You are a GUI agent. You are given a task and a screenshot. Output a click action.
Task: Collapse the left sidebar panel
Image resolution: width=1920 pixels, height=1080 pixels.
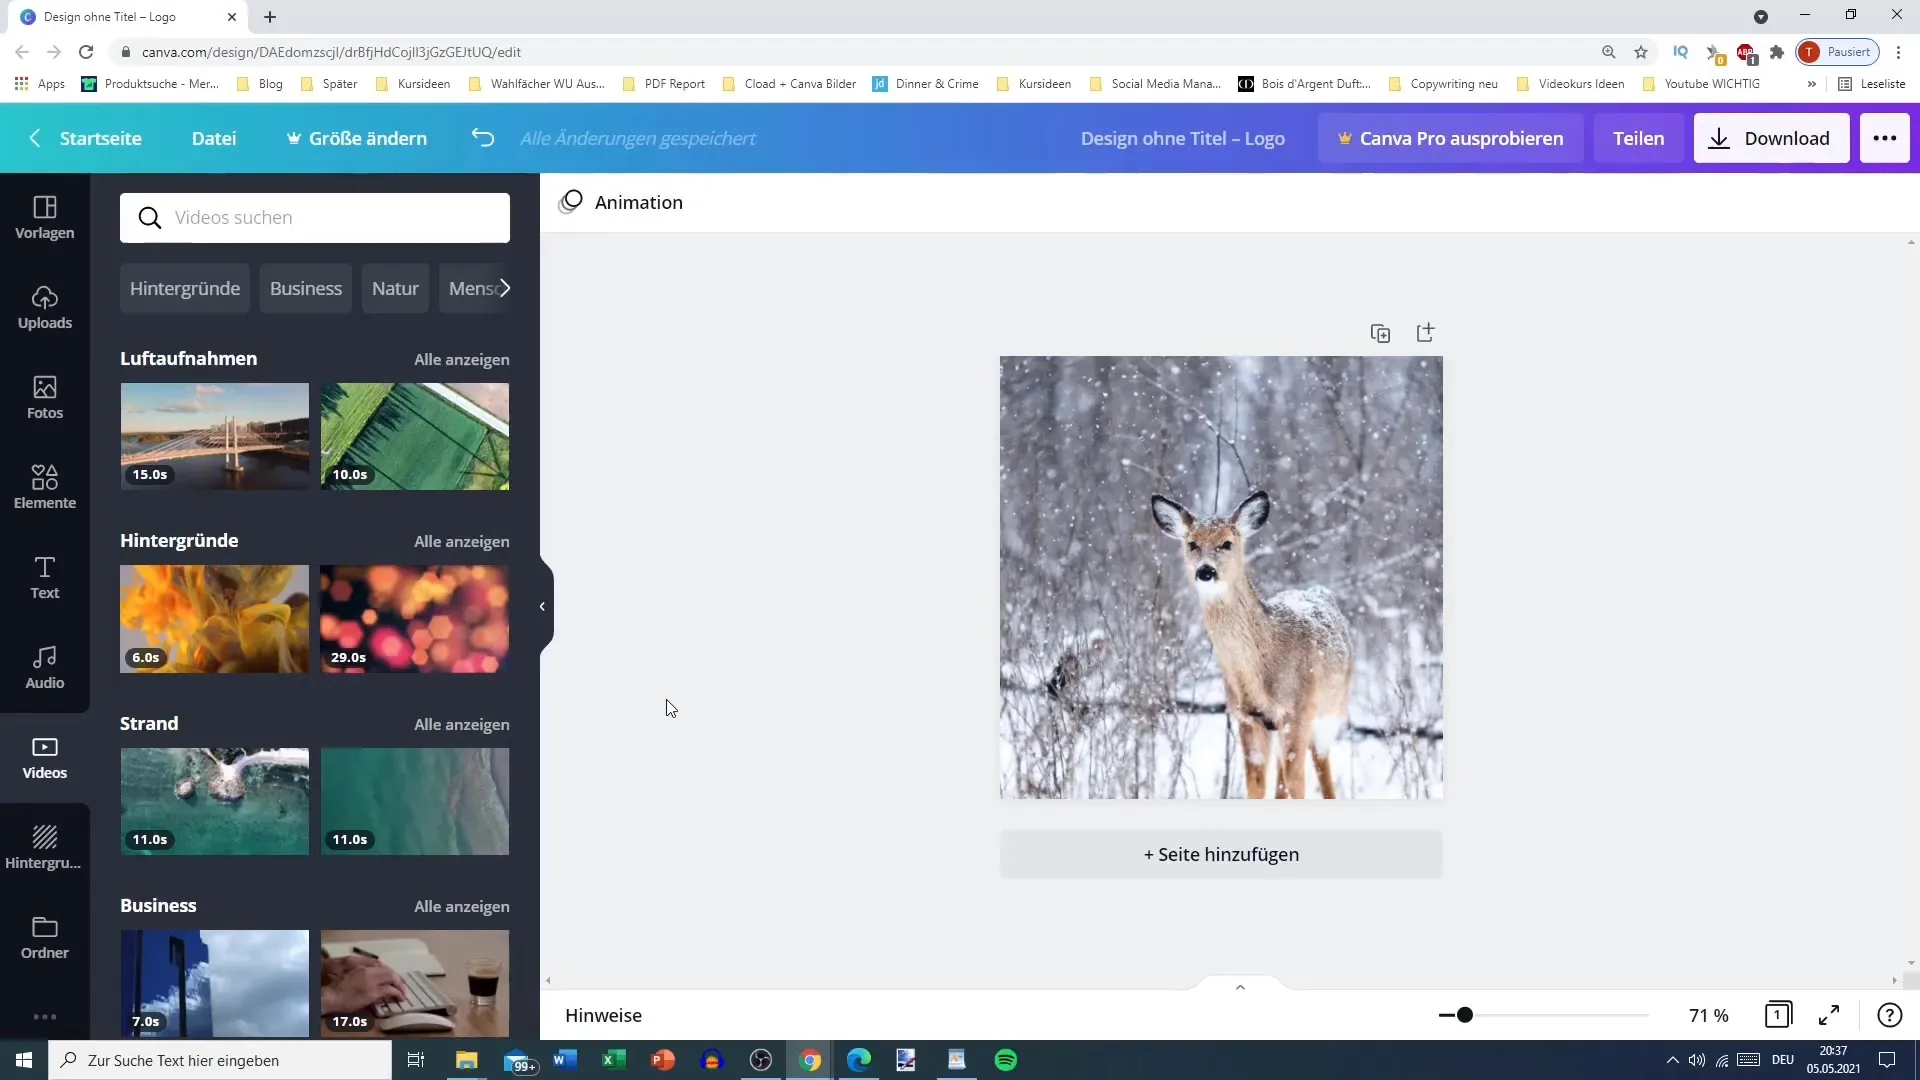point(543,607)
